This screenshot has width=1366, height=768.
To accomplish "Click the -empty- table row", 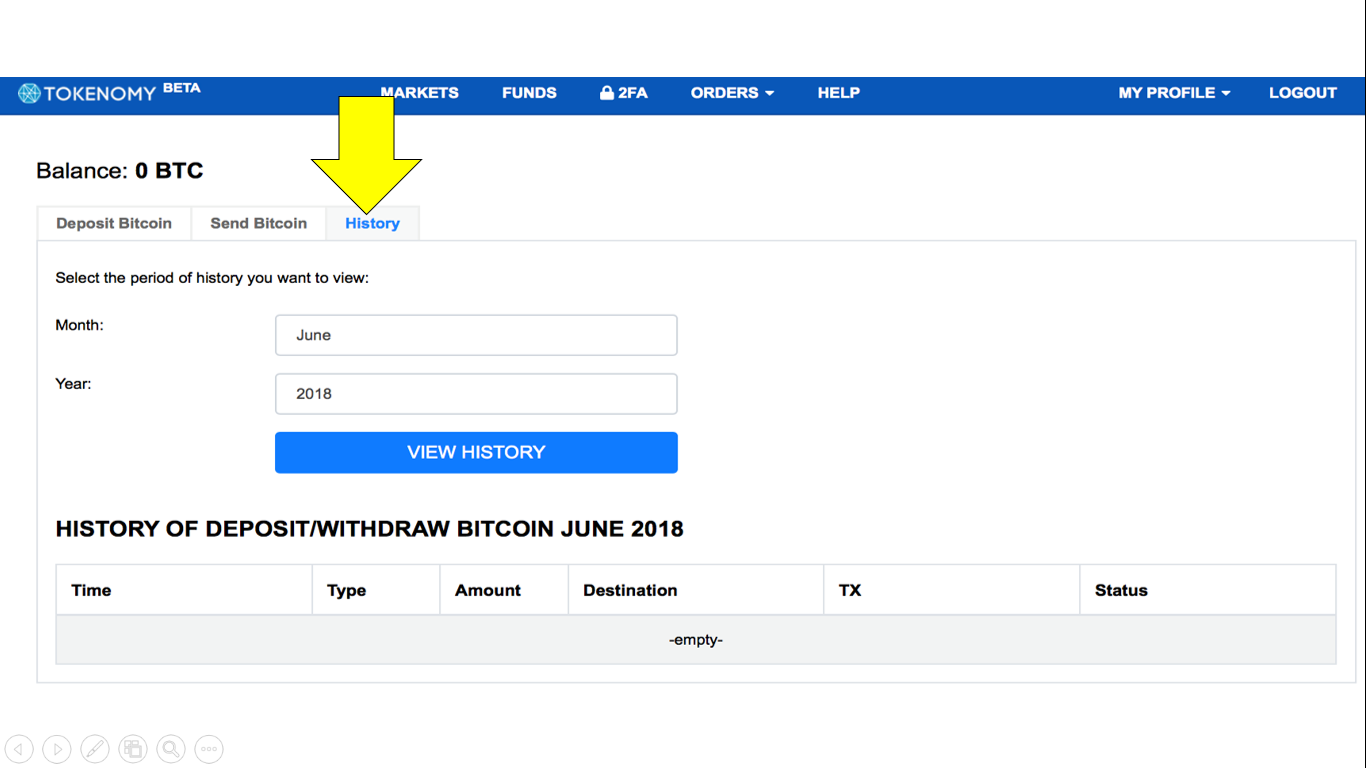I will pos(696,639).
